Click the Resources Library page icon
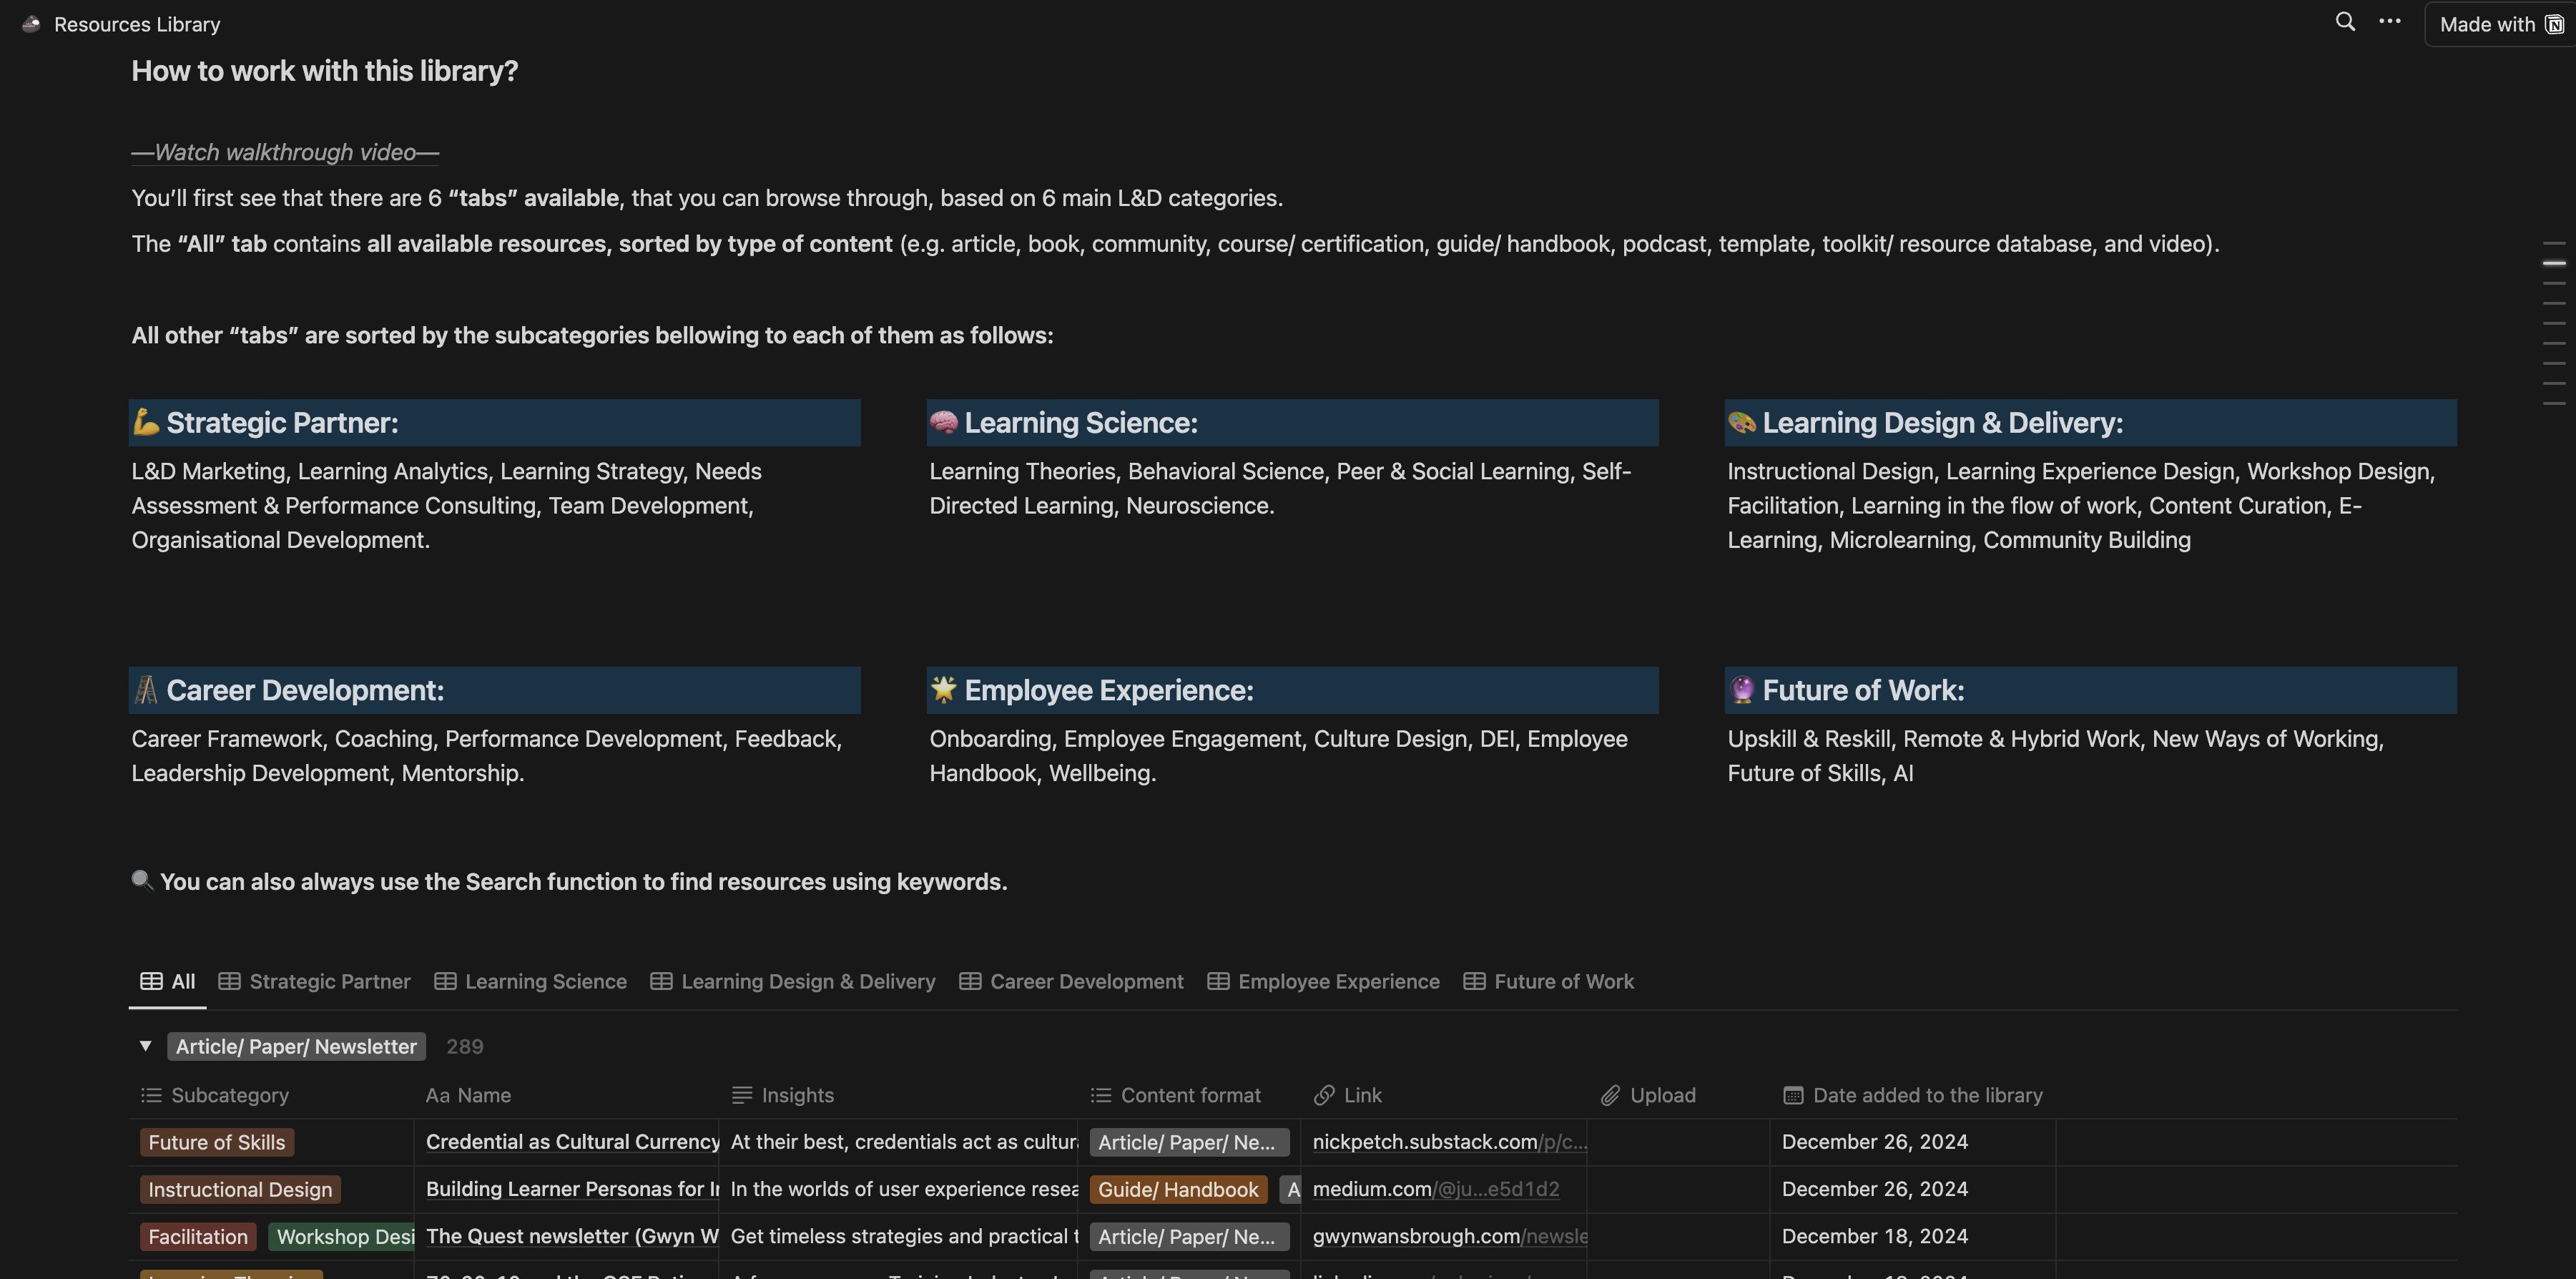The image size is (2576, 1279). [31, 24]
